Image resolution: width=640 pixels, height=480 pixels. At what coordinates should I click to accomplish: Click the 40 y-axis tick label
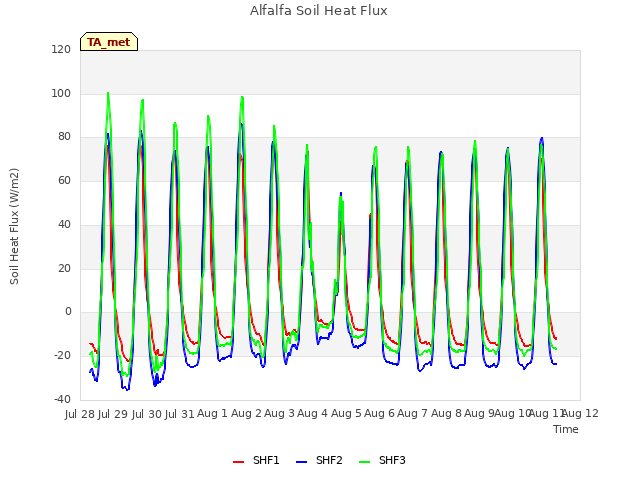[64, 224]
